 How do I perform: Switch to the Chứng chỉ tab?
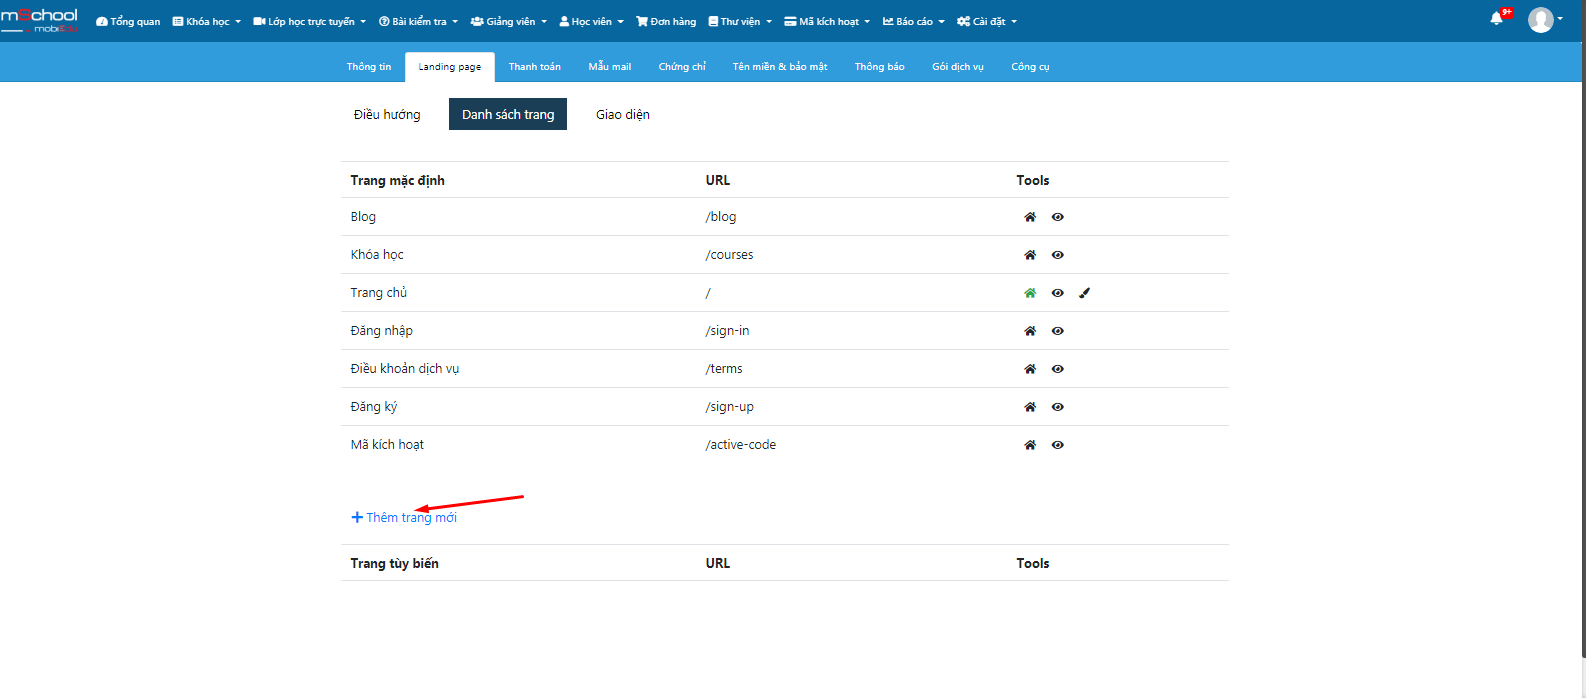682,67
